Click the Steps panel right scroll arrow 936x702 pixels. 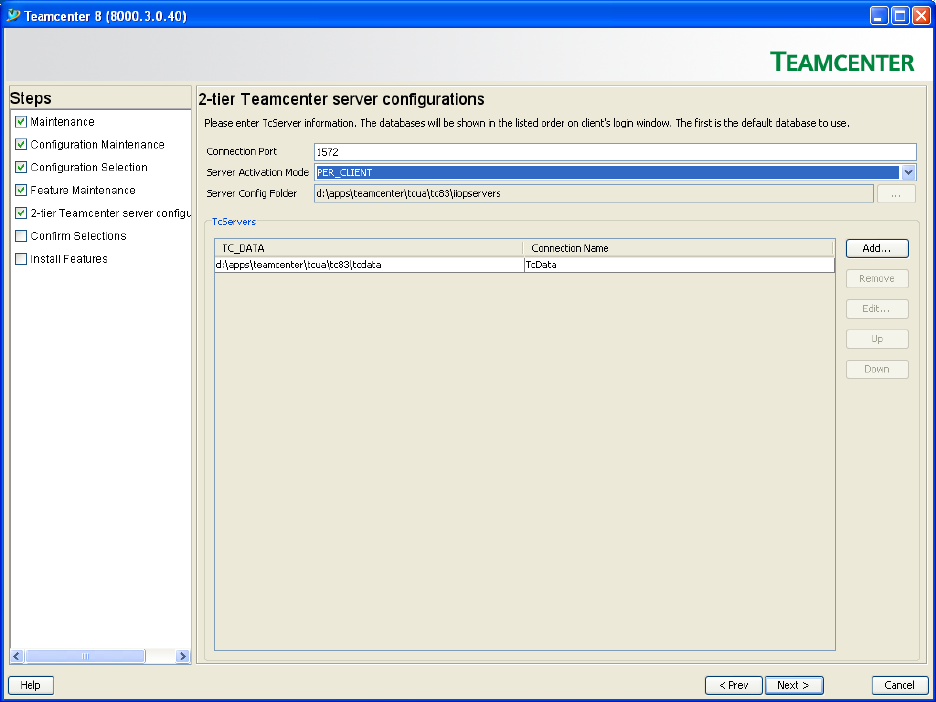click(x=183, y=656)
